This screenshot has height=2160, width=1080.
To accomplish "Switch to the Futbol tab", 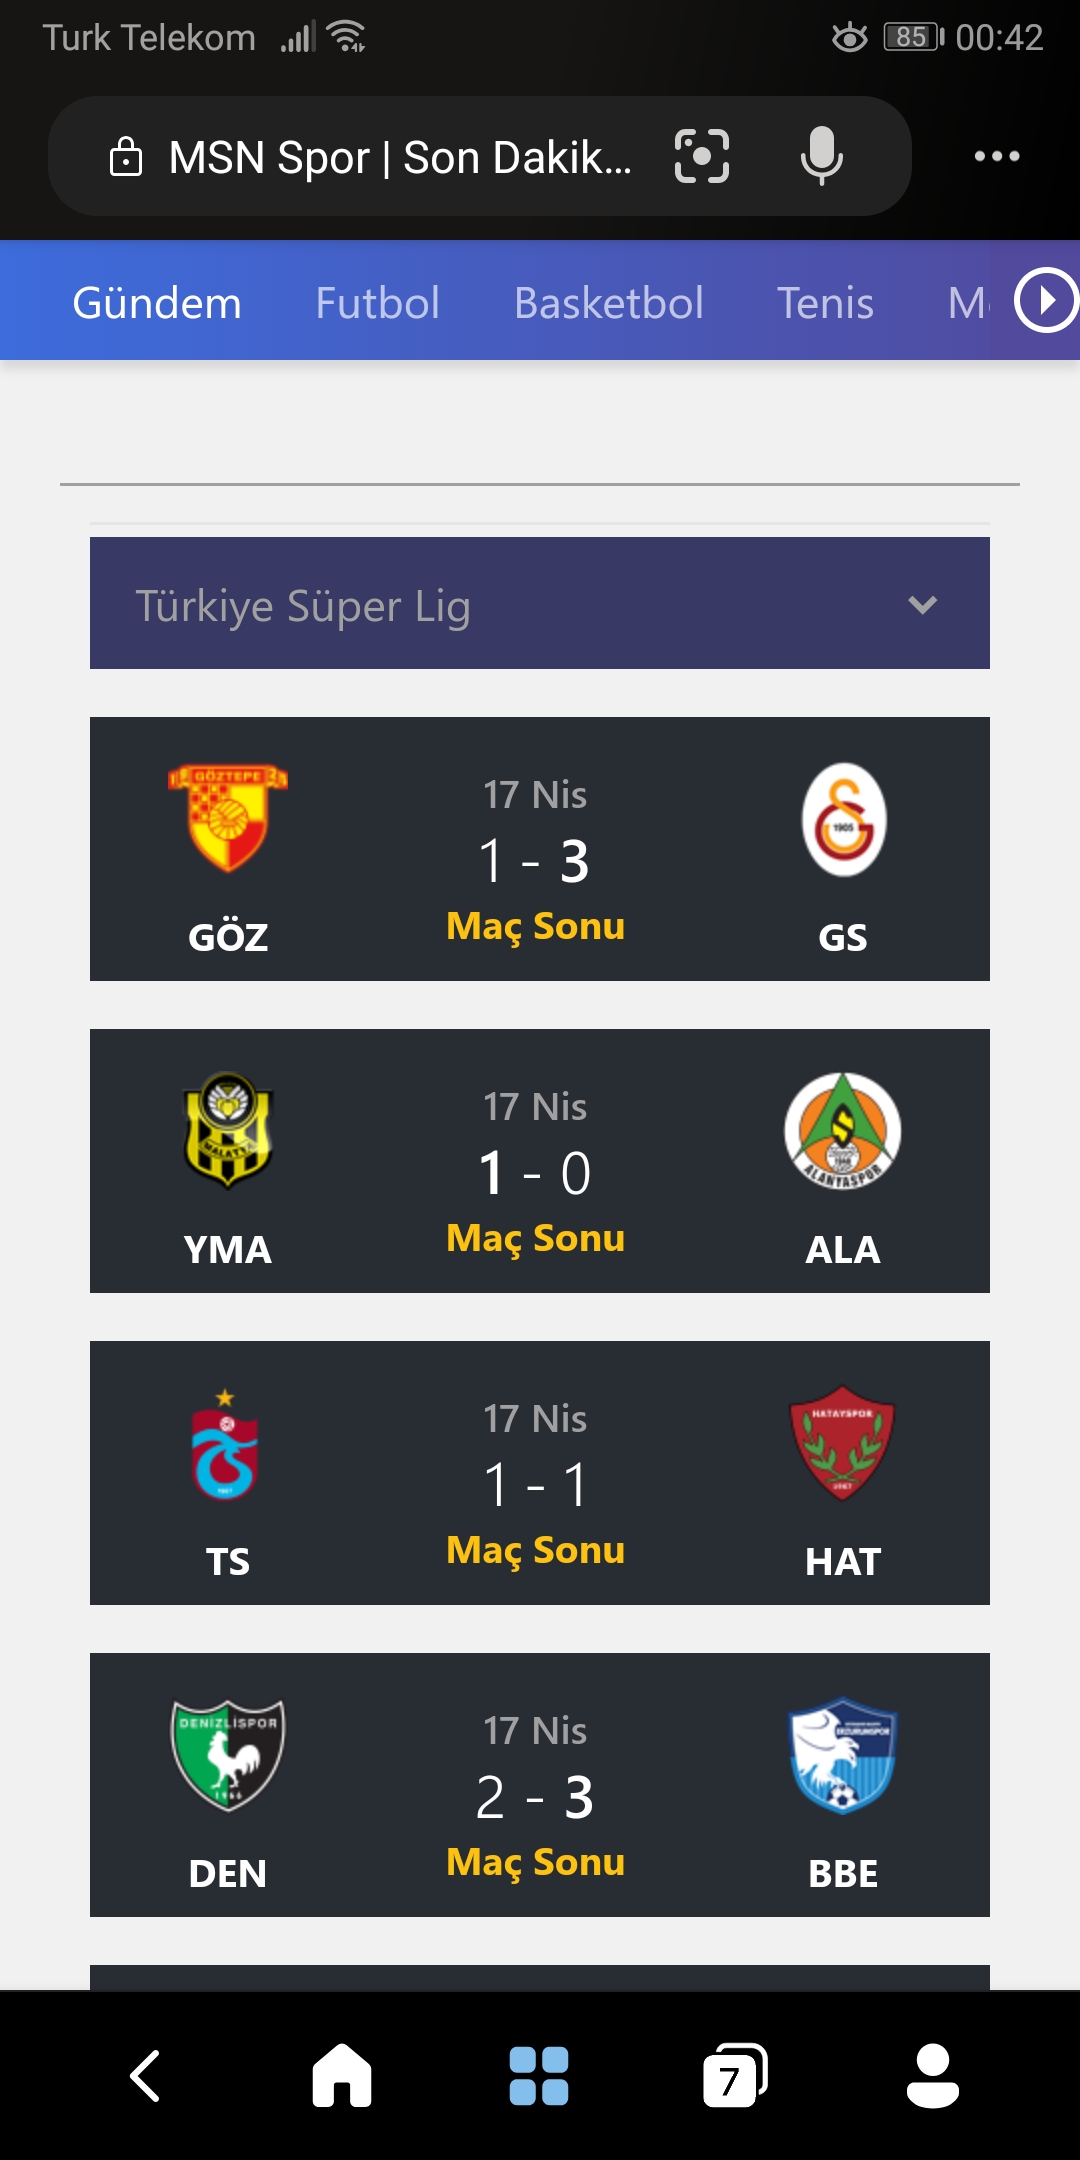I will point(377,302).
